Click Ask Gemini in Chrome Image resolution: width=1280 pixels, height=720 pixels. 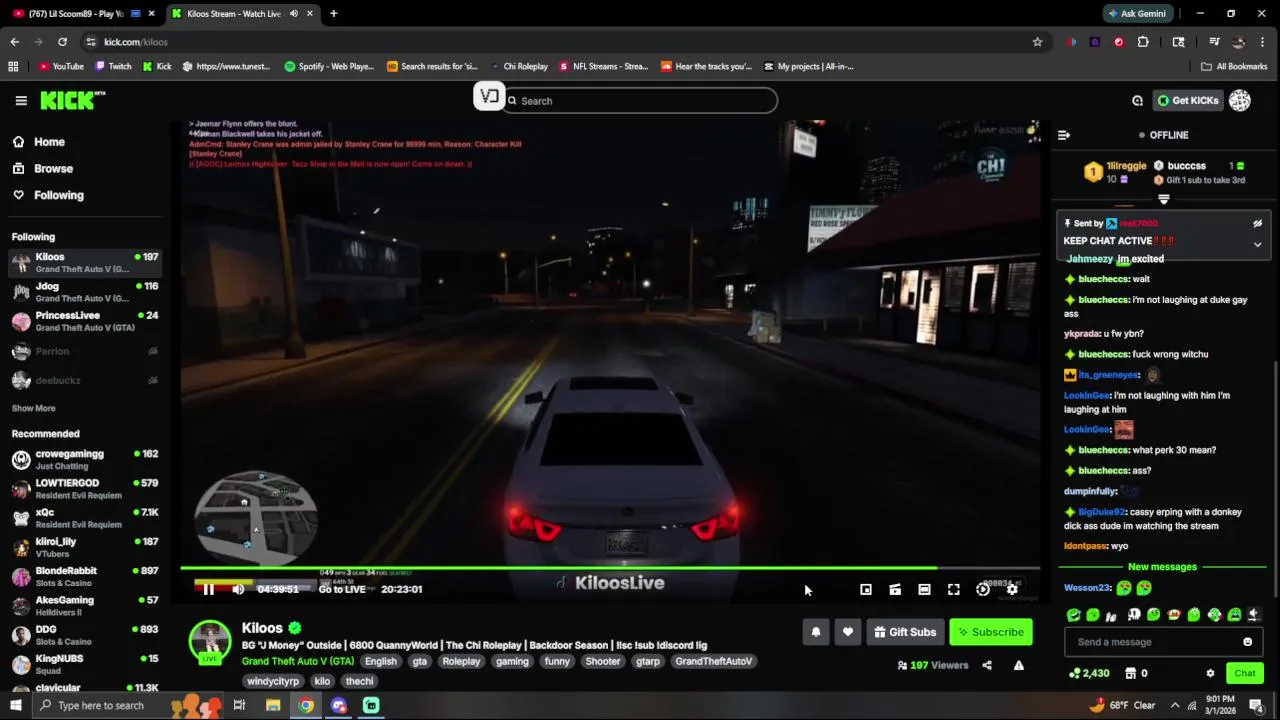tap(1137, 14)
